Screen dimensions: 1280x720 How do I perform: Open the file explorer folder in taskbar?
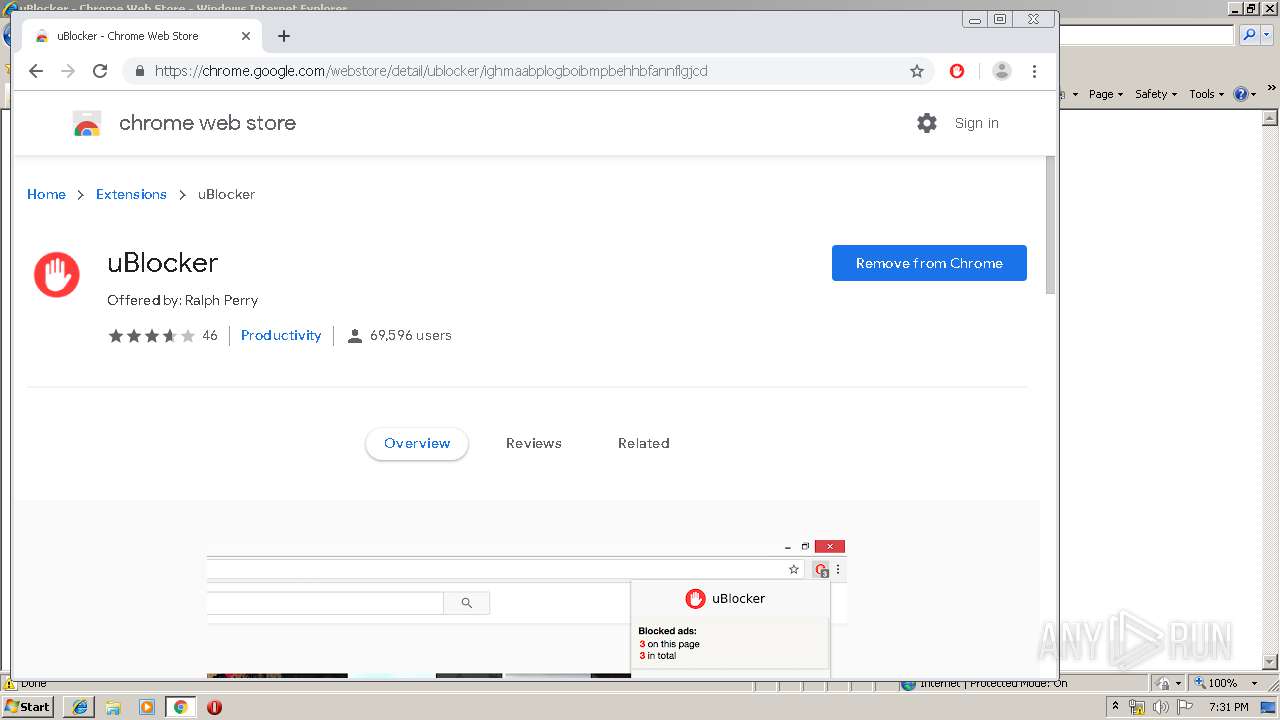point(113,706)
